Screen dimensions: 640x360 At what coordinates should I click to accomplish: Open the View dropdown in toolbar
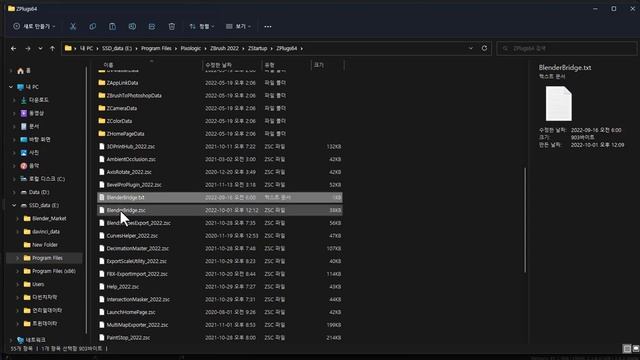click(x=238, y=27)
